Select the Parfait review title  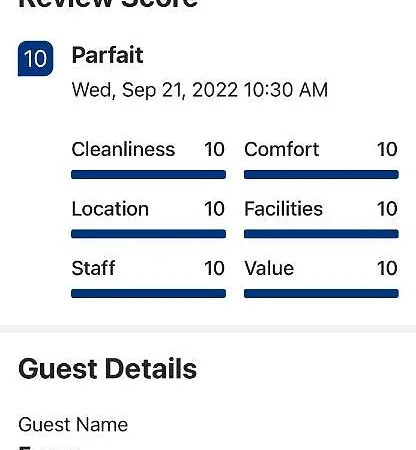(x=108, y=55)
